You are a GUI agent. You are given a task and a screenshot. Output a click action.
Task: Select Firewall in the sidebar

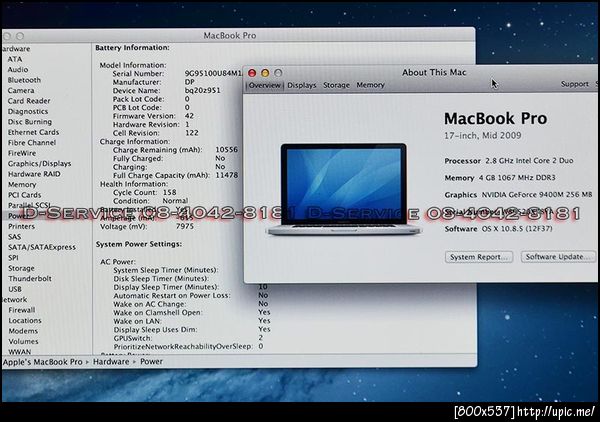pos(22,310)
